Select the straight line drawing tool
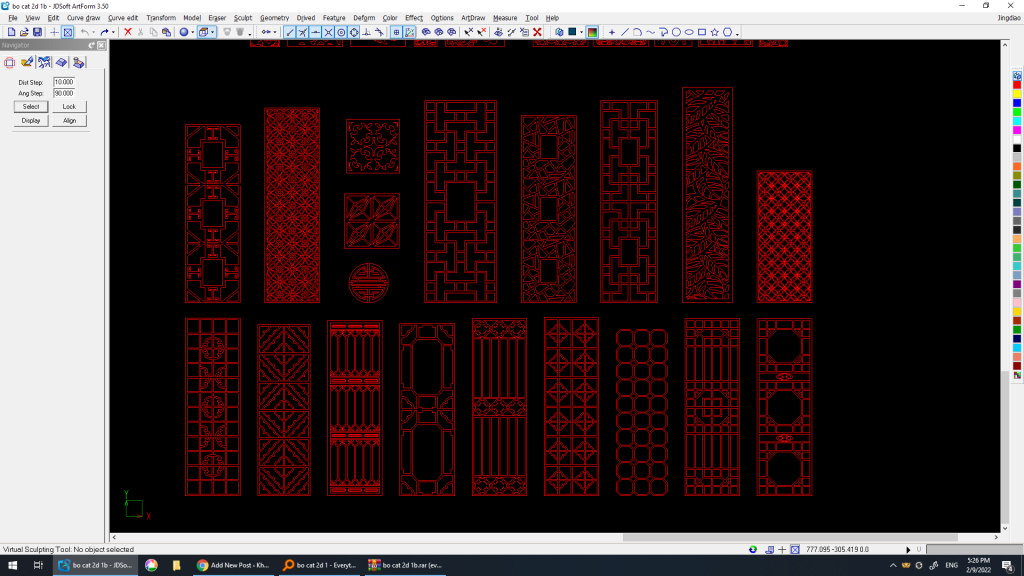 625,32
